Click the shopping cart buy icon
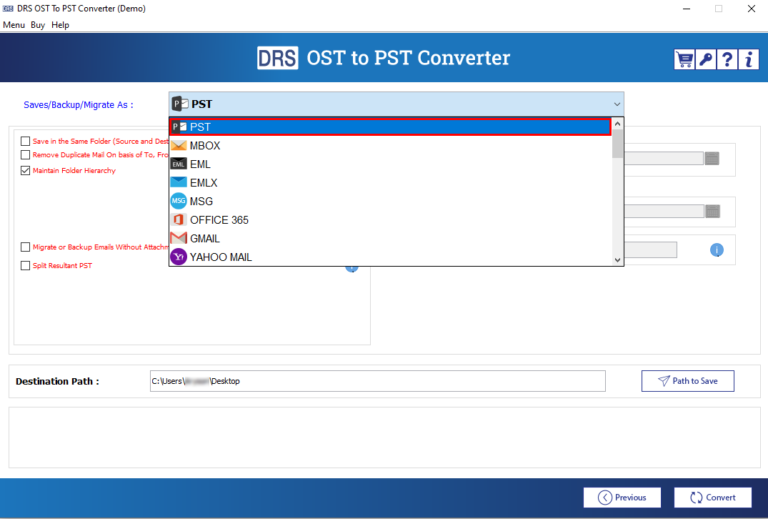Screen dimensions: 768x519 685,59
